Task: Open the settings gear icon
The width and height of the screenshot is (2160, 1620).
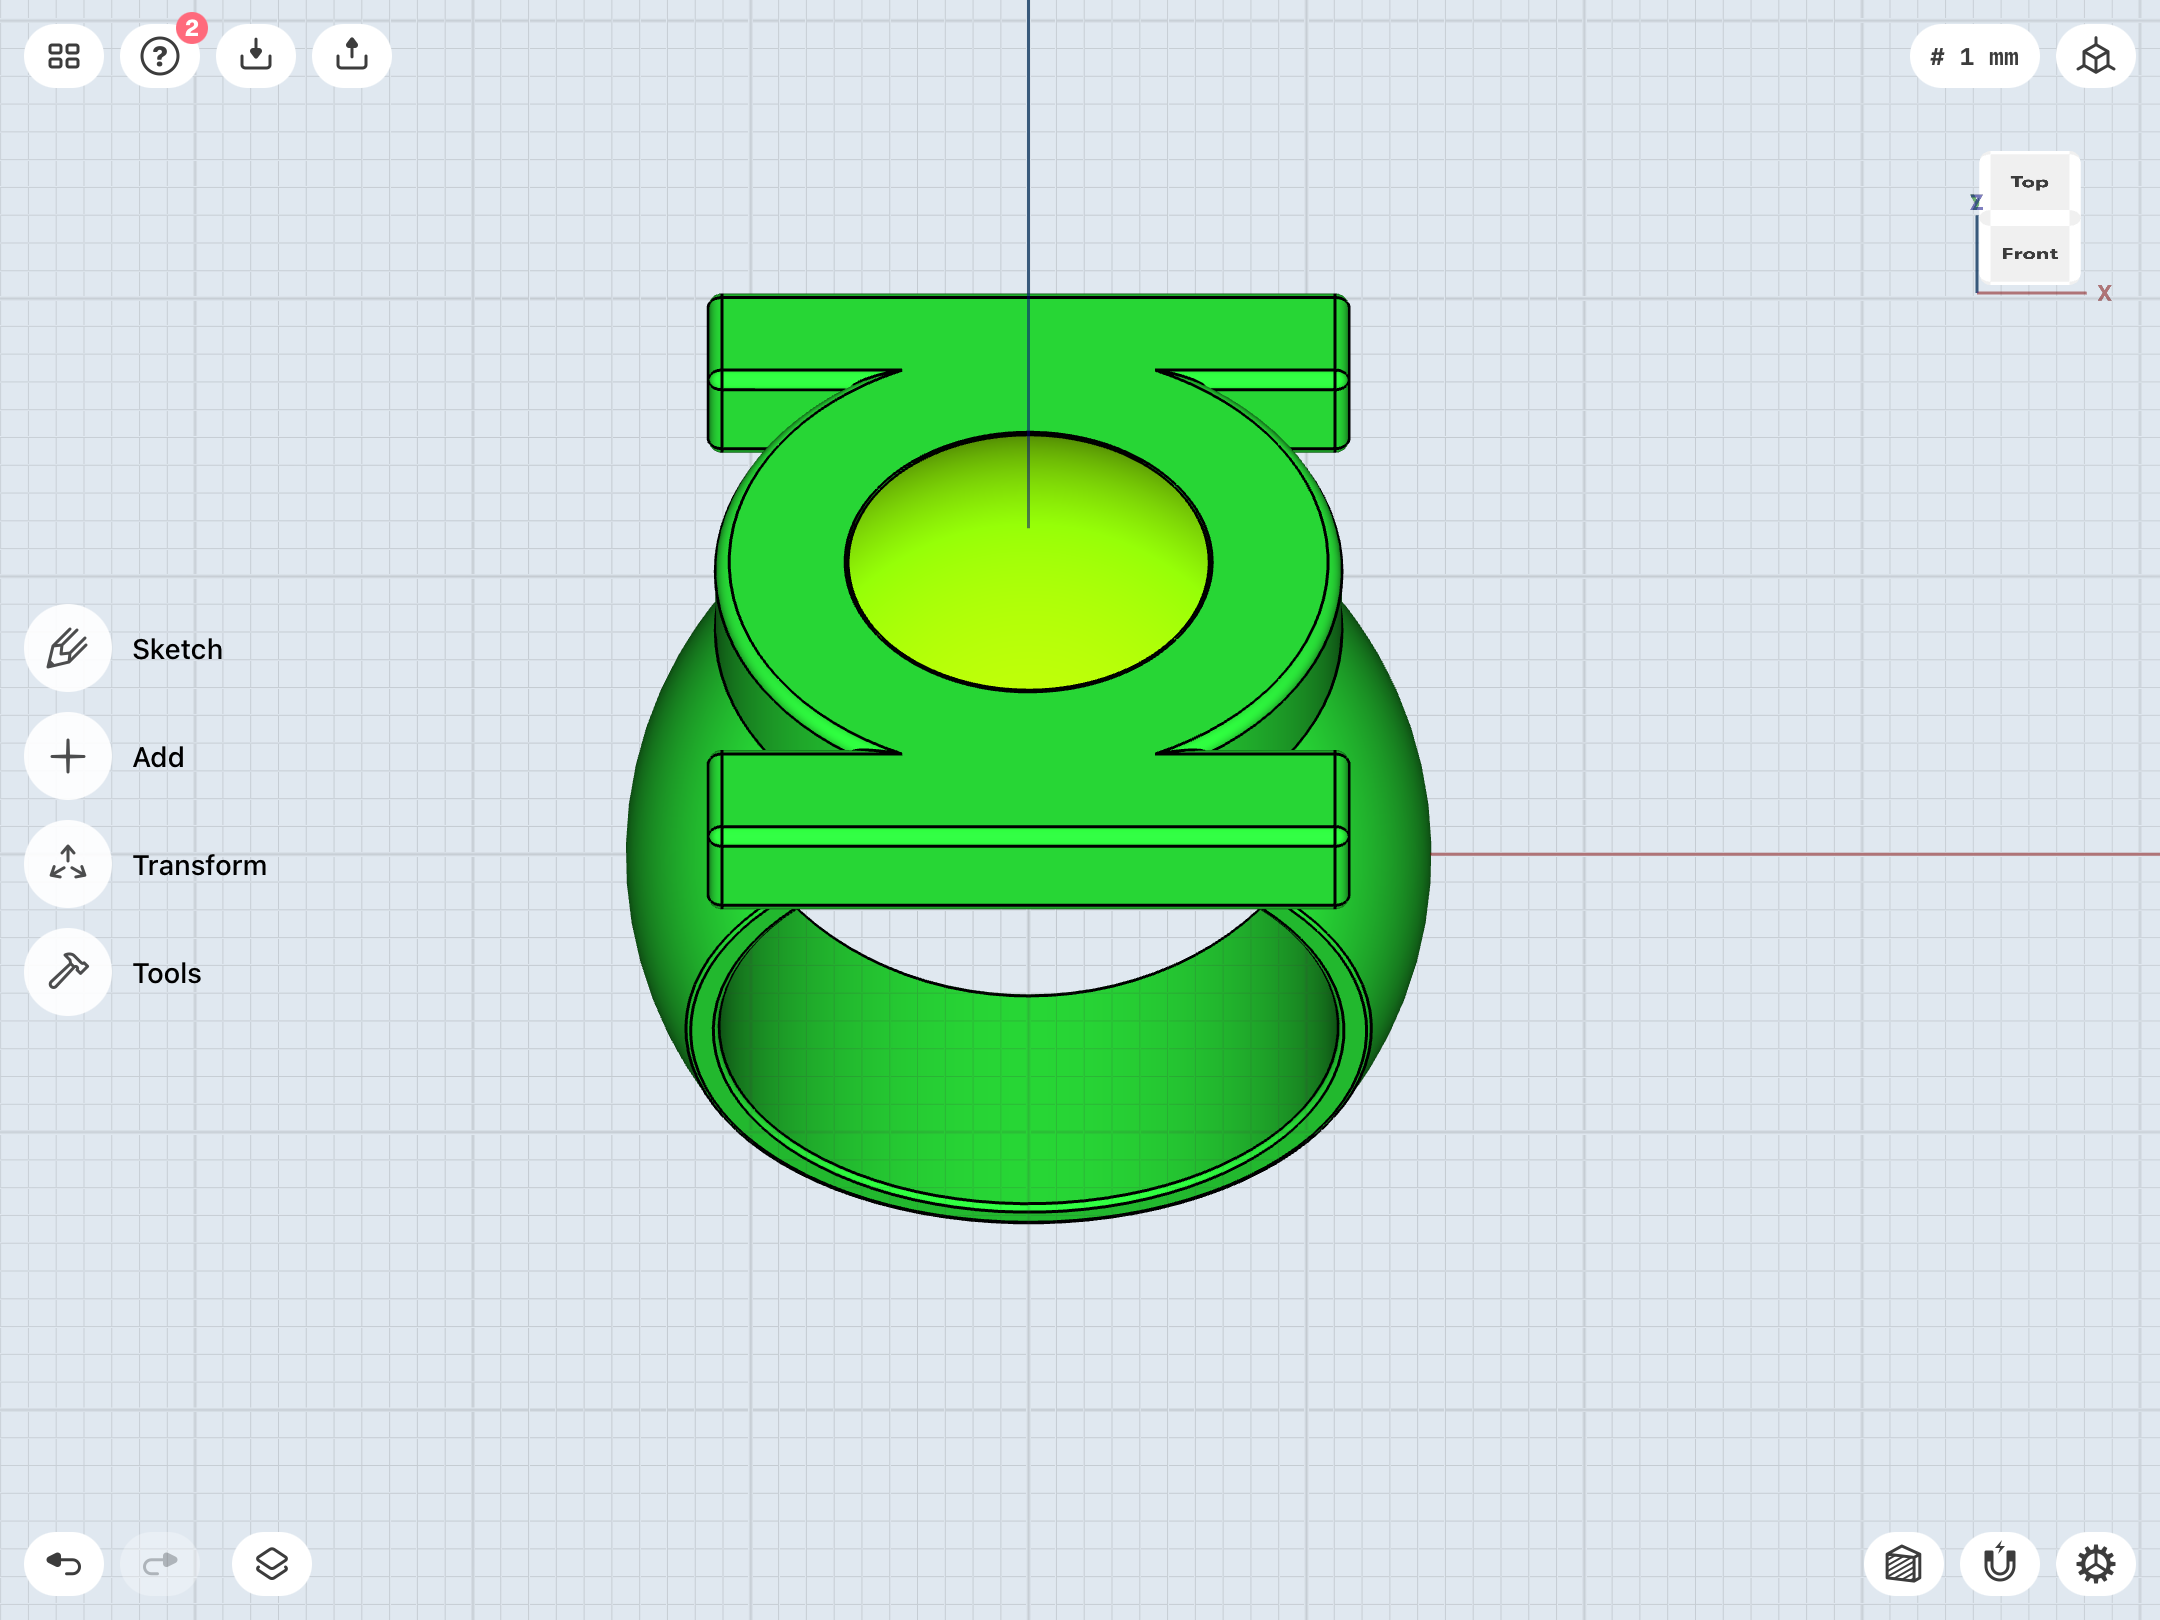Action: tap(2096, 1564)
